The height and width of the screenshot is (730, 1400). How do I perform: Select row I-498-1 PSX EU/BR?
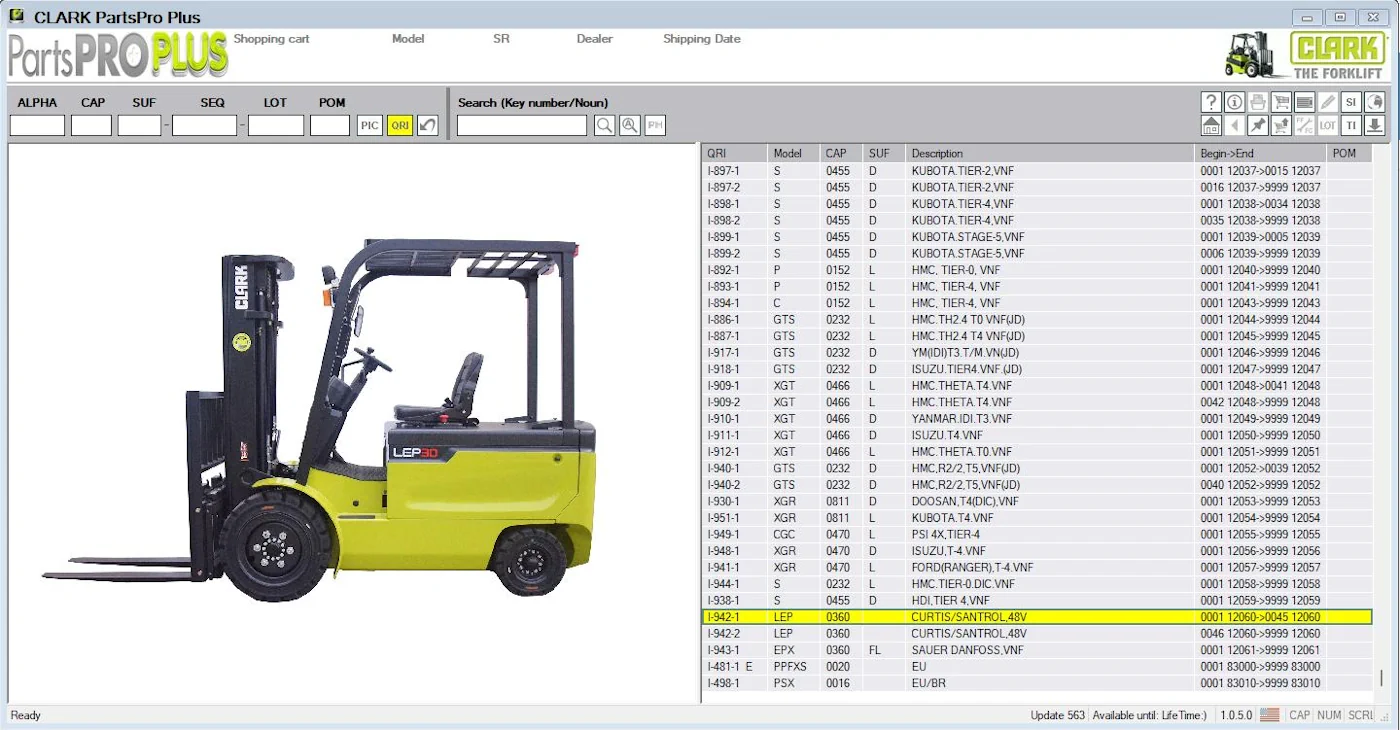pyautogui.click(x=1037, y=684)
